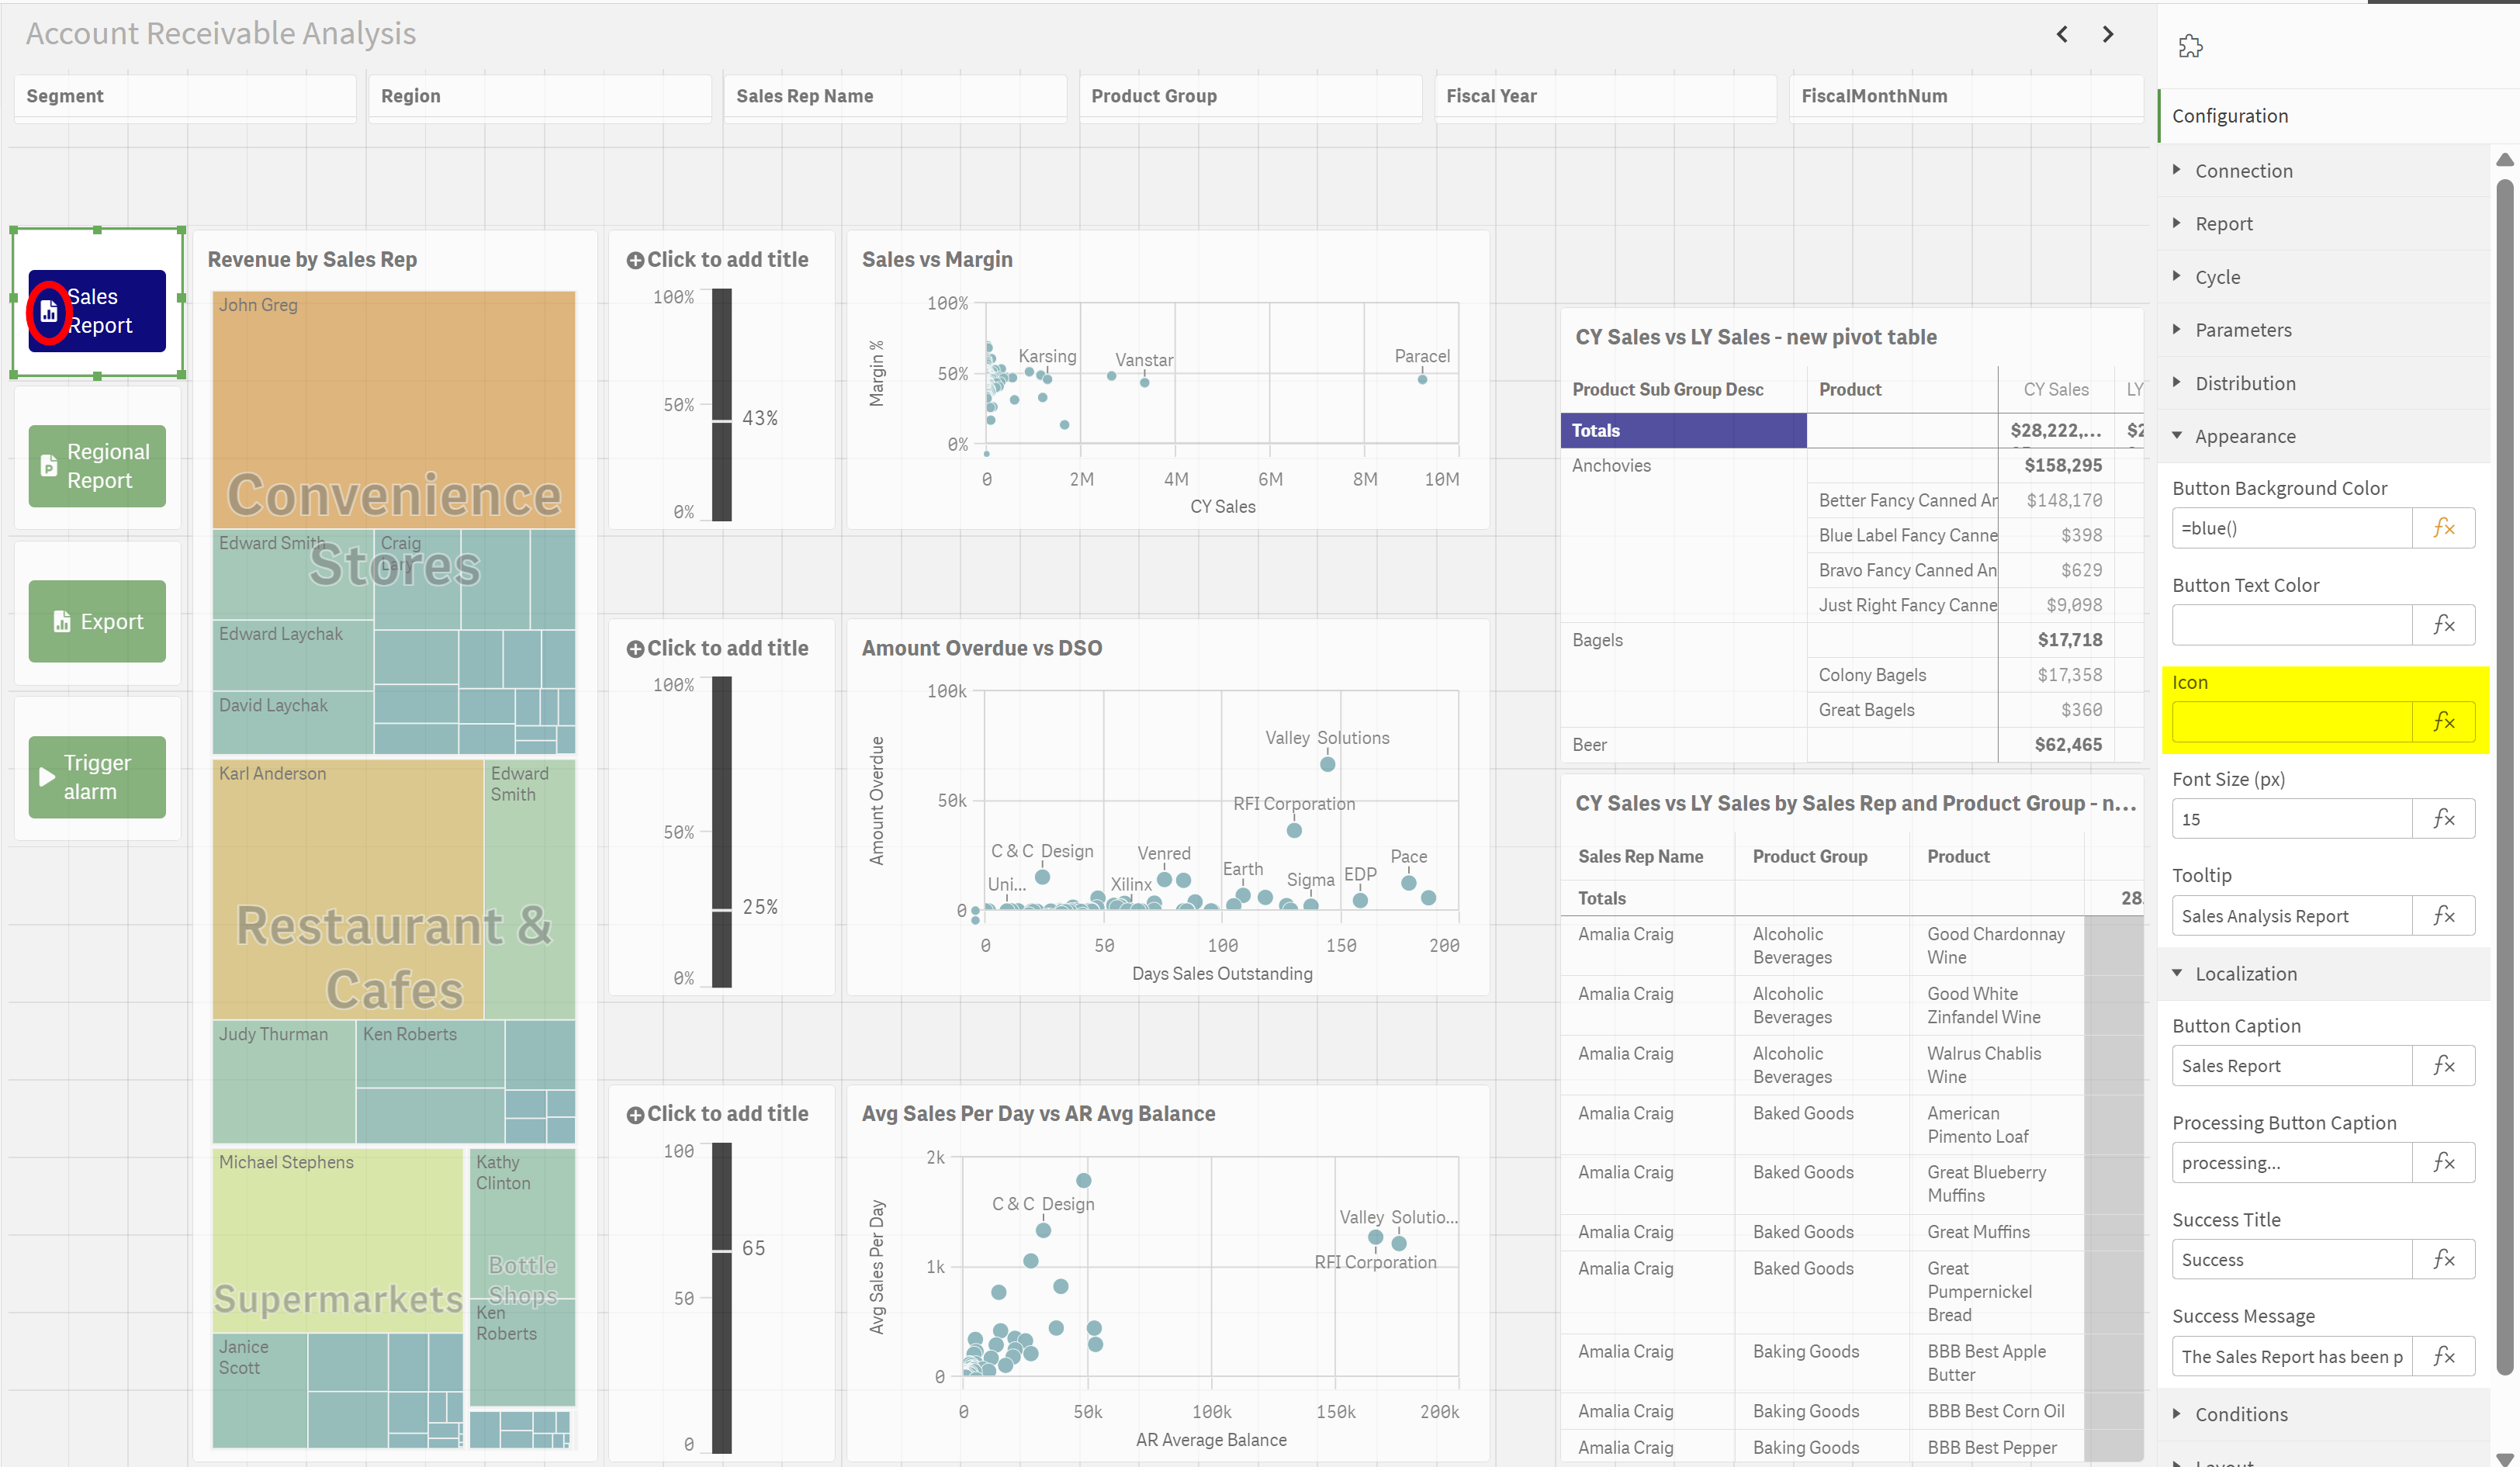Click the highlighted Icon input field
The image size is (2520, 1467).
point(2292,722)
